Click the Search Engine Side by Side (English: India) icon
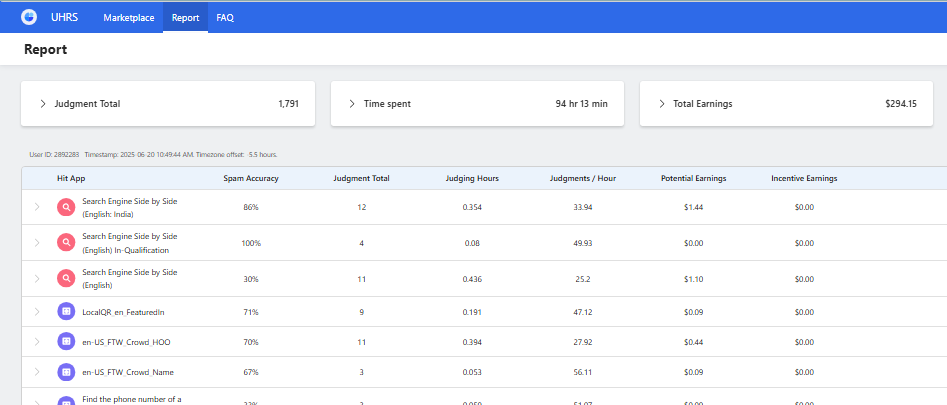Viewport: 947px width, 405px height. tap(66, 207)
